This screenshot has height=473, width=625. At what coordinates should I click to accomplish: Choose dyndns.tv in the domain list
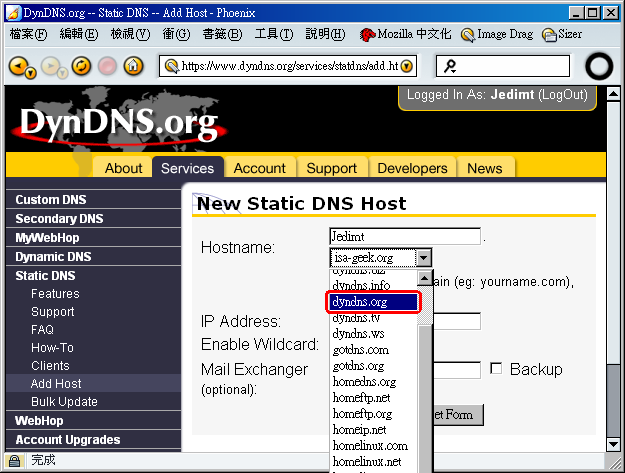pyautogui.click(x=373, y=318)
